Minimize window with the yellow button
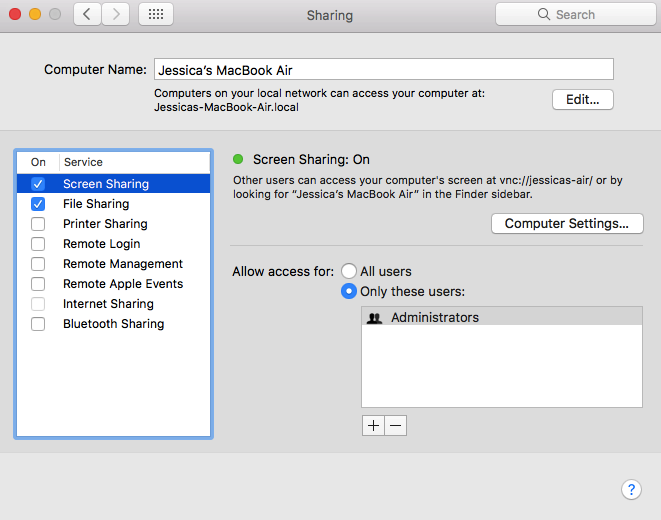 [x=35, y=14]
